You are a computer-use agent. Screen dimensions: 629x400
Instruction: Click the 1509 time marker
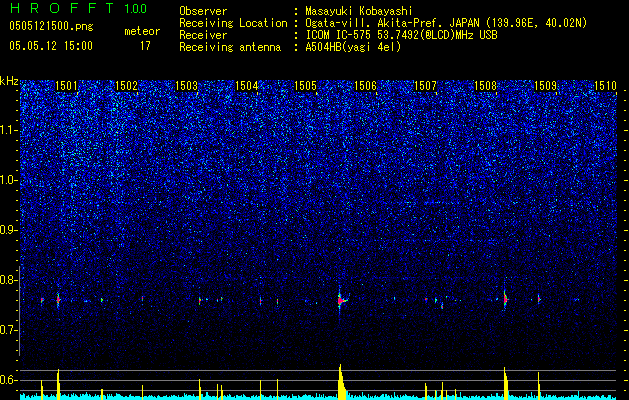[x=546, y=85]
